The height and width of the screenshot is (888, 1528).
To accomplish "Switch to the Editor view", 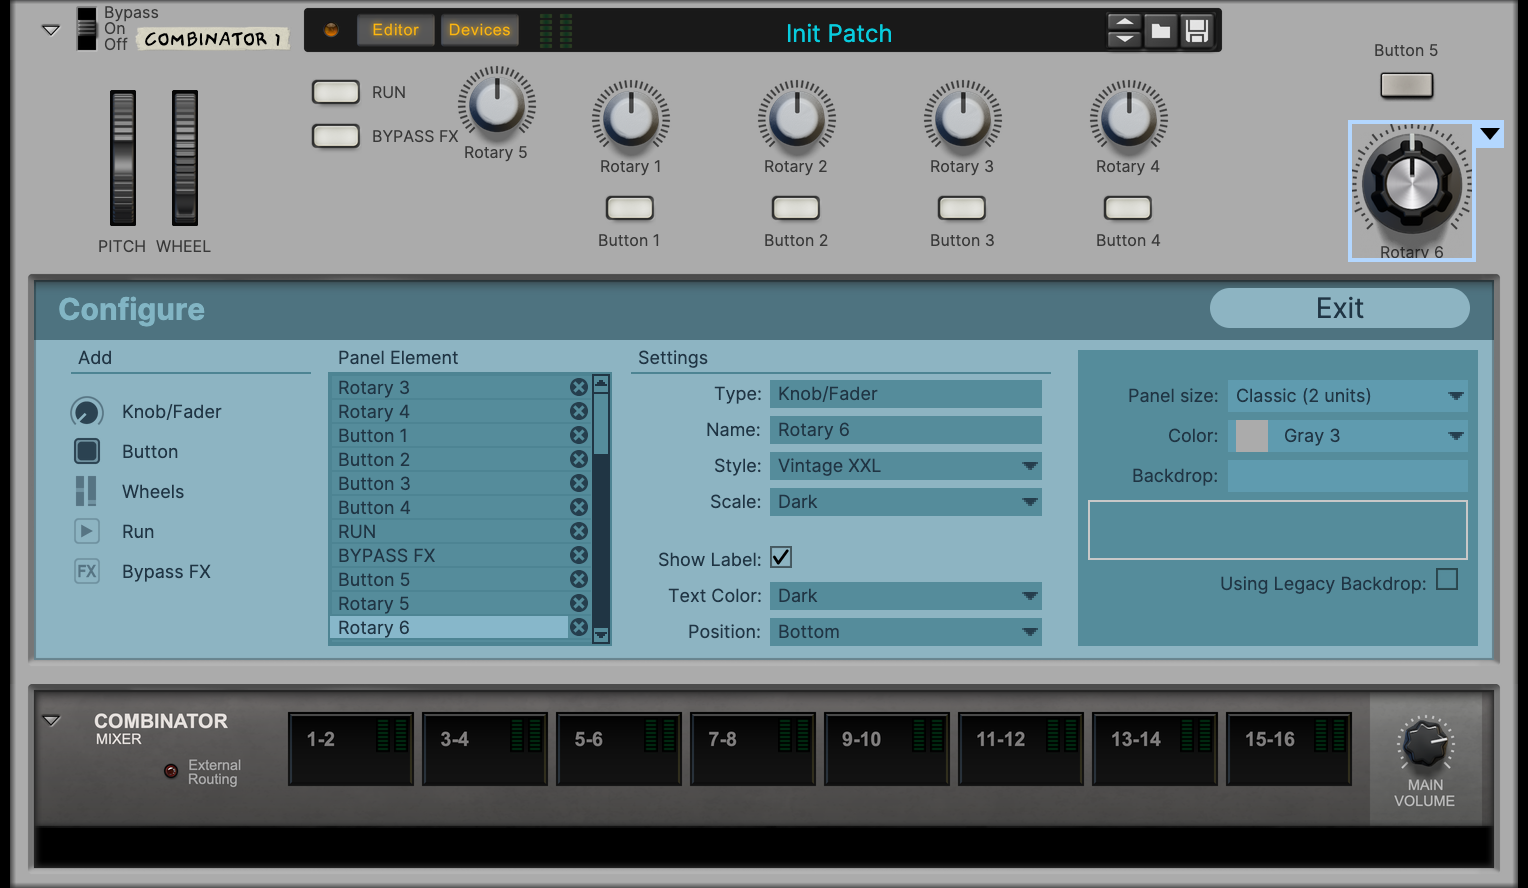I will click(395, 30).
